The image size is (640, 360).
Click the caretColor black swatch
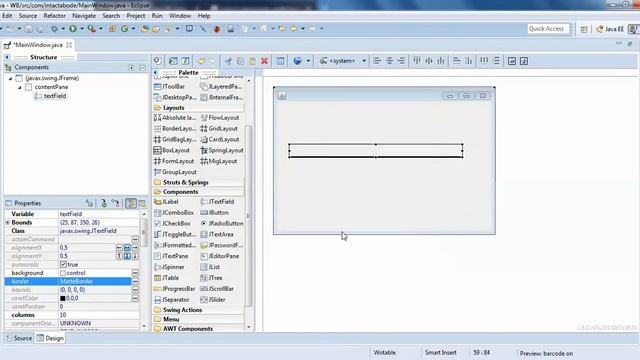click(63, 298)
